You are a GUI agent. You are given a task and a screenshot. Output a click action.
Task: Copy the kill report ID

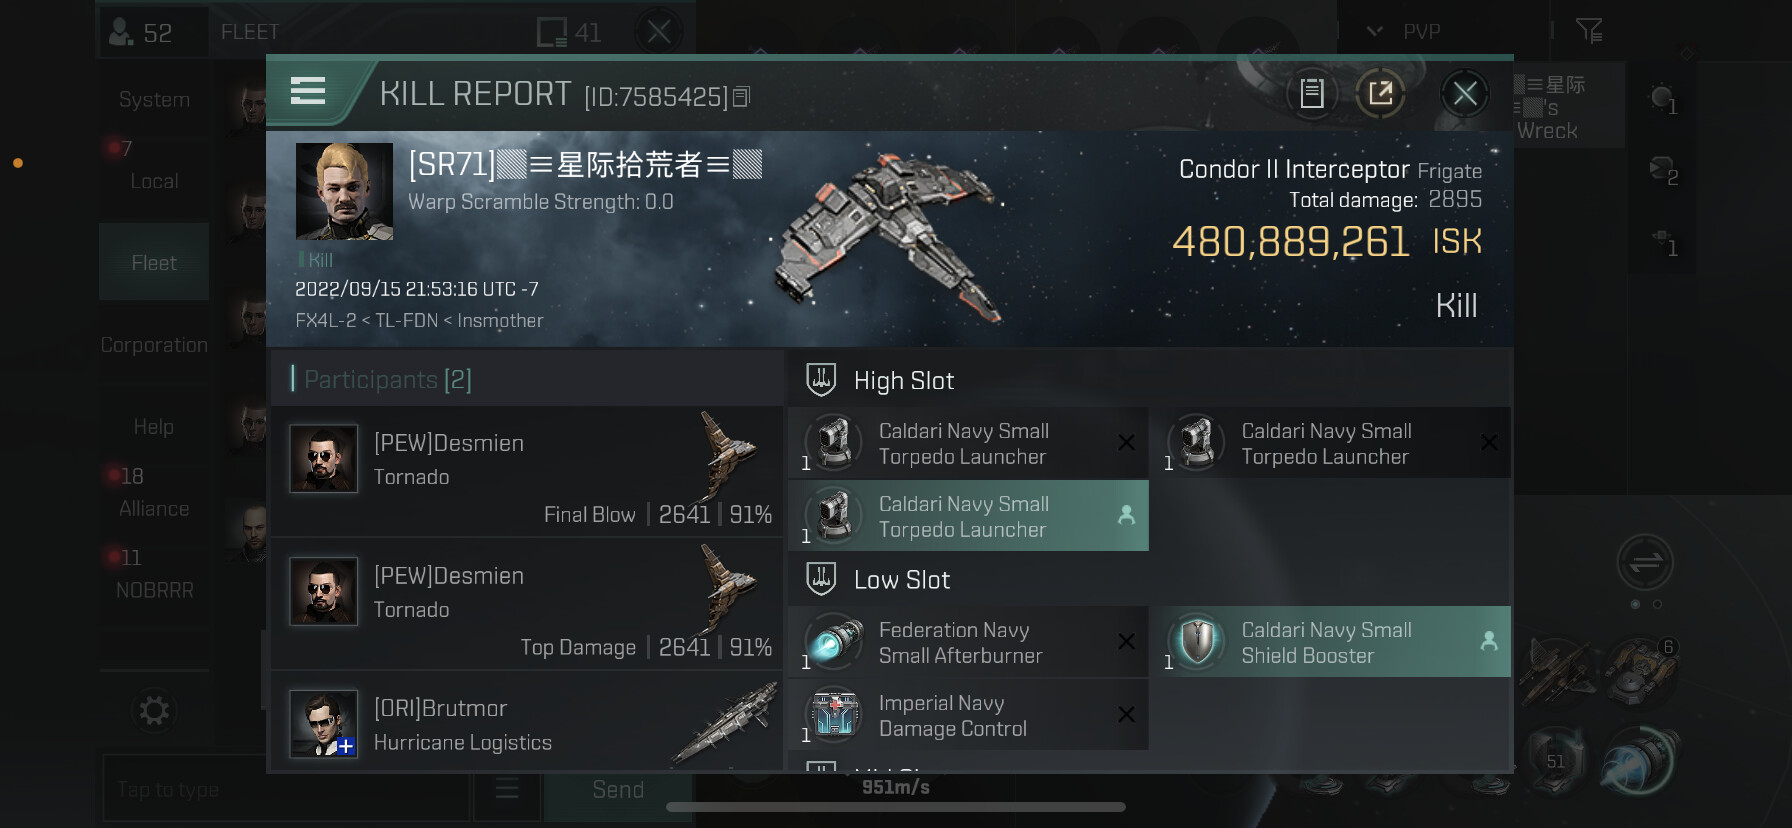(741, 97)
